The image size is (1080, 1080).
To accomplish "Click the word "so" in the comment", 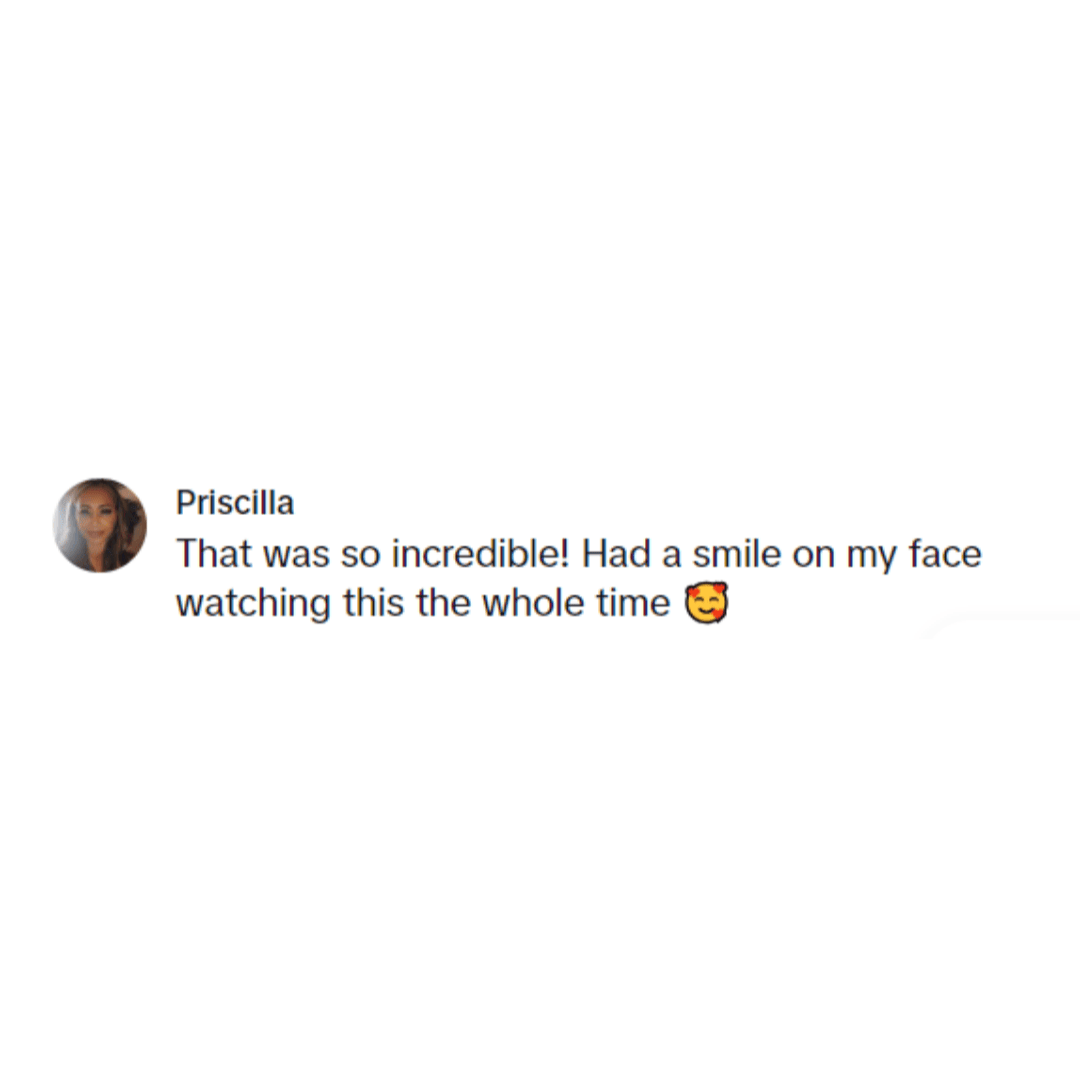I will [360, 555].
